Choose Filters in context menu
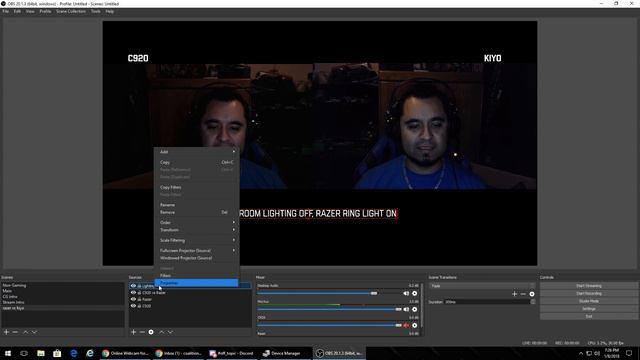640x360 pixels. [x=196, y=276]
